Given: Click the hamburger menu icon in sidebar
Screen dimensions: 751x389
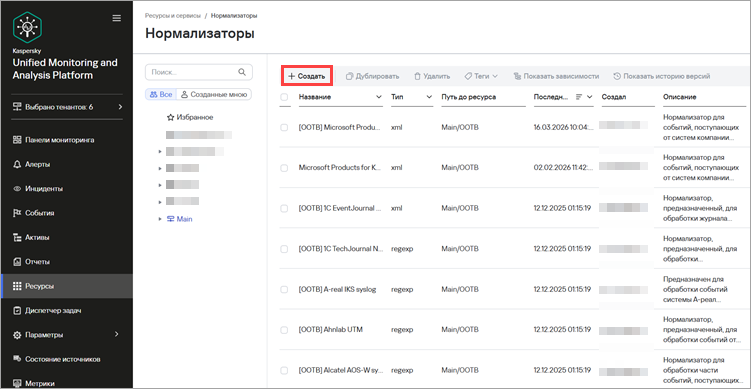Looking at the screenshot, I should [x=116, y=18].
